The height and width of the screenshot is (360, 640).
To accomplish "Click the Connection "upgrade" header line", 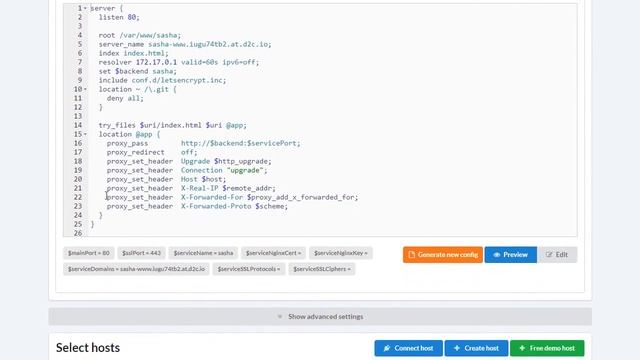I will coord(187,170).
